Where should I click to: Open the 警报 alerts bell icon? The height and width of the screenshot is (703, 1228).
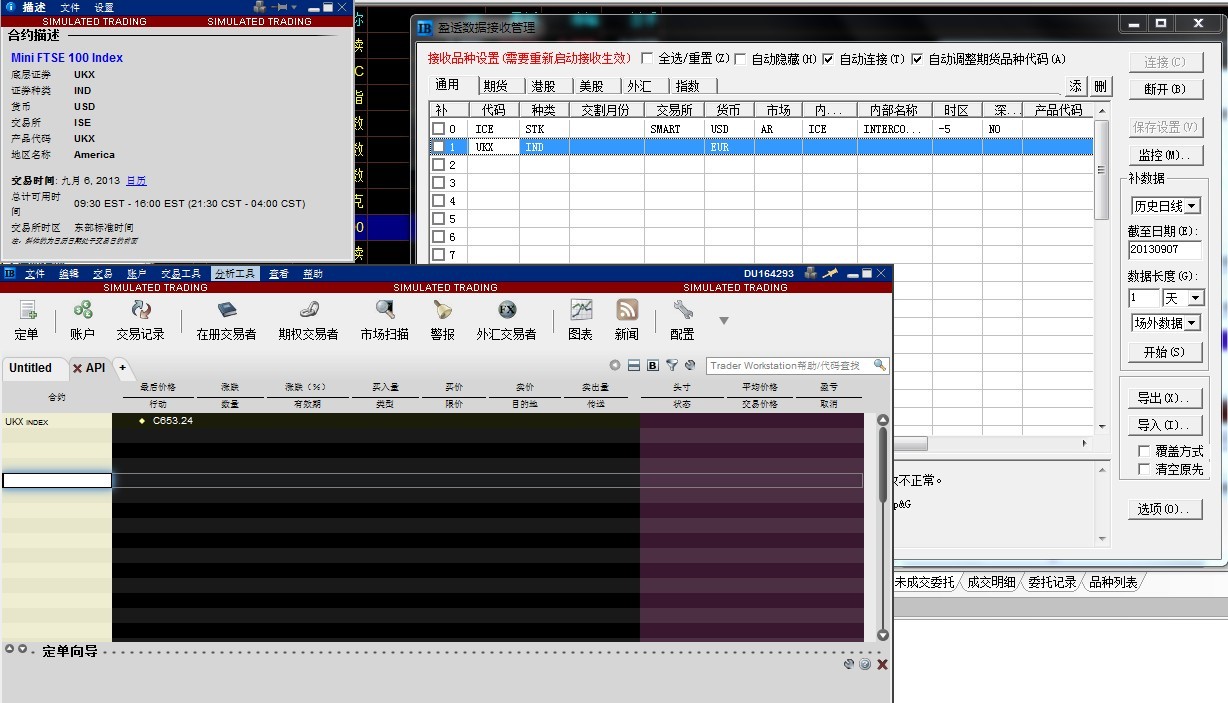coord(442,319)
